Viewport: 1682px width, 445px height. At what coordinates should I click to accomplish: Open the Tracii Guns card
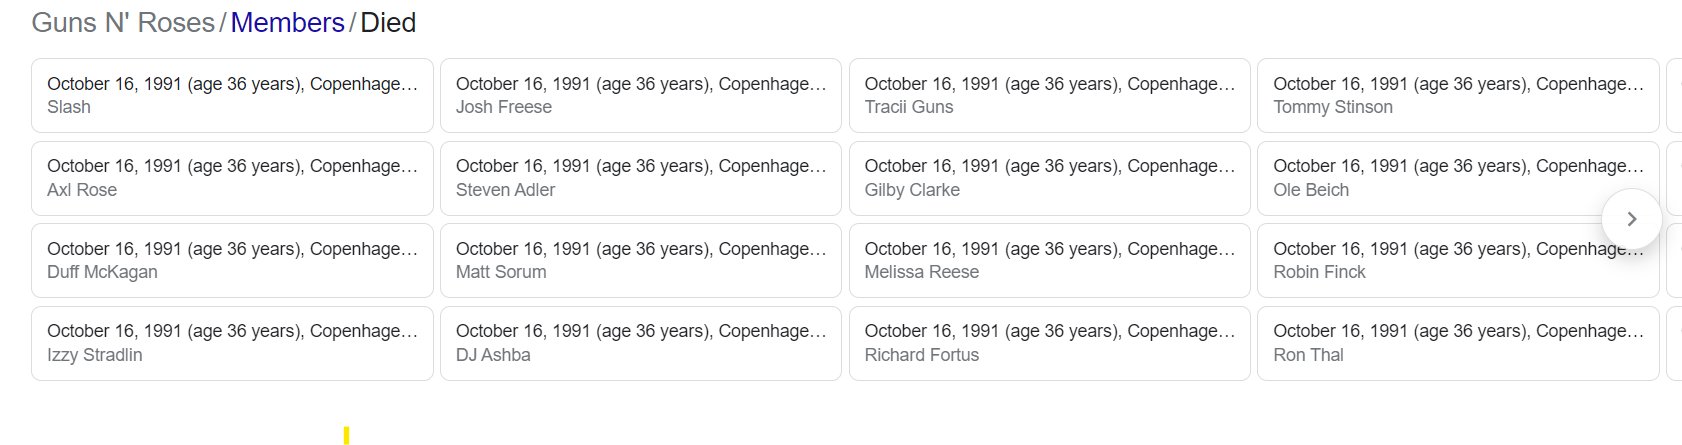coord(1049,95)
